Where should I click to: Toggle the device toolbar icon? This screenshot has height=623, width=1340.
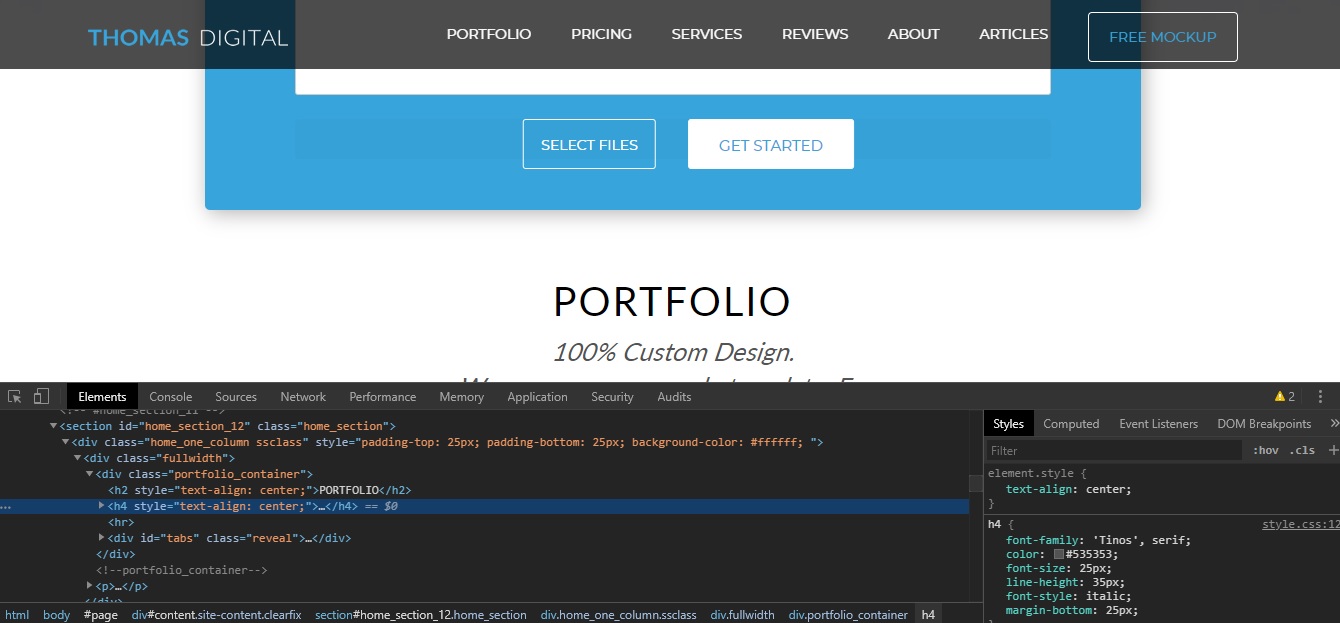point(41,397)
